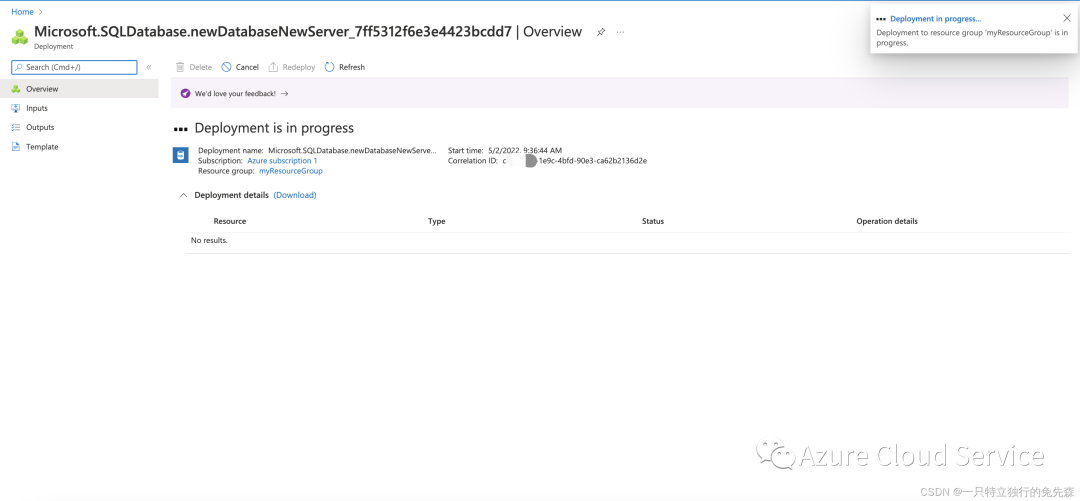1080x501 pixels.
Task: Refresh the deployment overview
Action: [x=344, y=68]
